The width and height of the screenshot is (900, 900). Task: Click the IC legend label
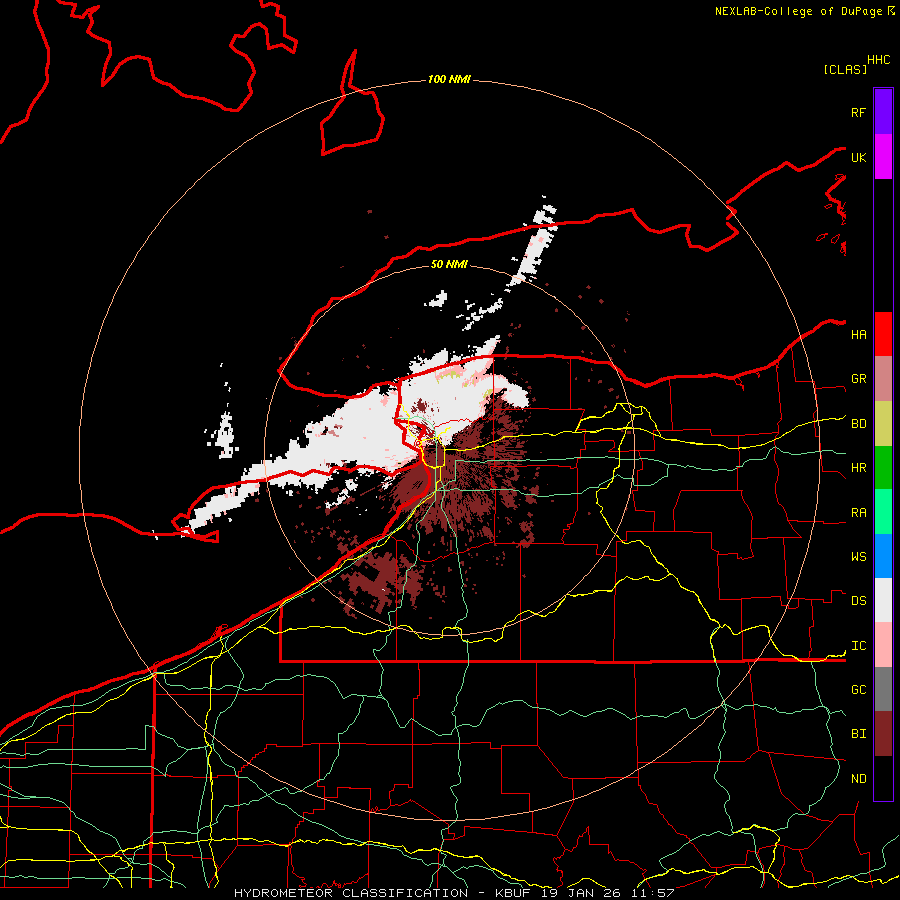tap(859, 646)
